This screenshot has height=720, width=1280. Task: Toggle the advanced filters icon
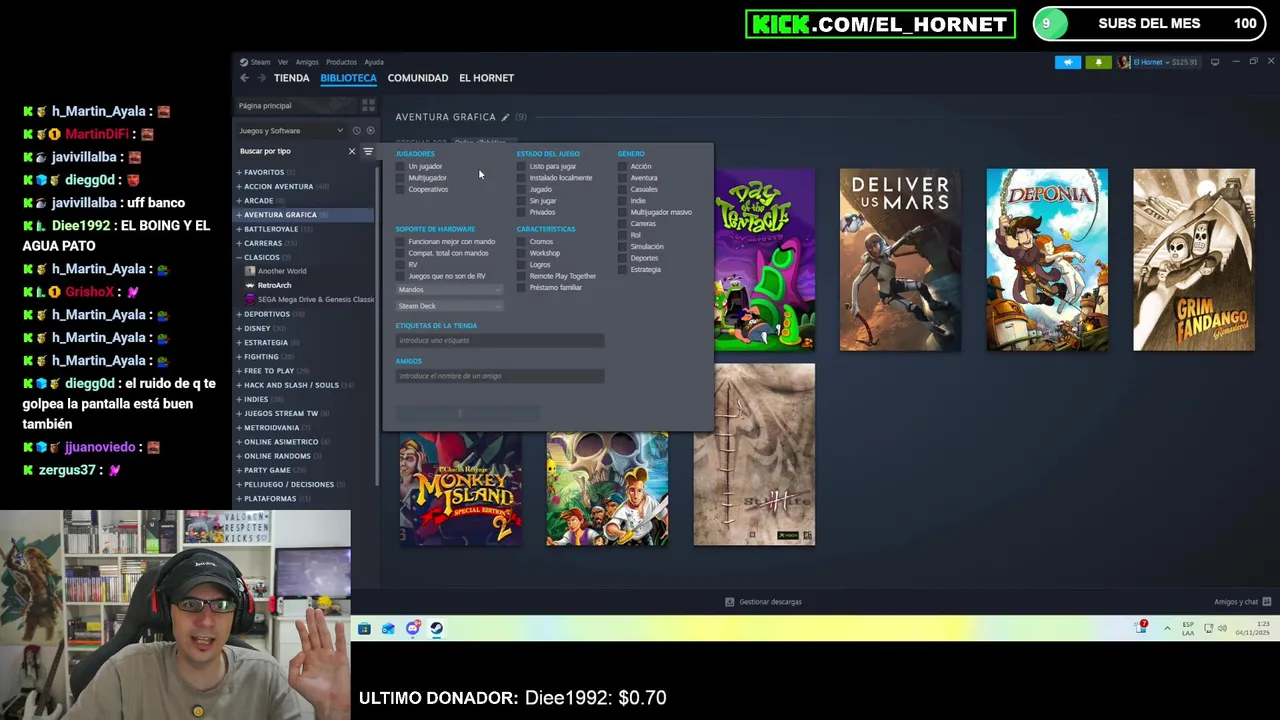(368, 151)
